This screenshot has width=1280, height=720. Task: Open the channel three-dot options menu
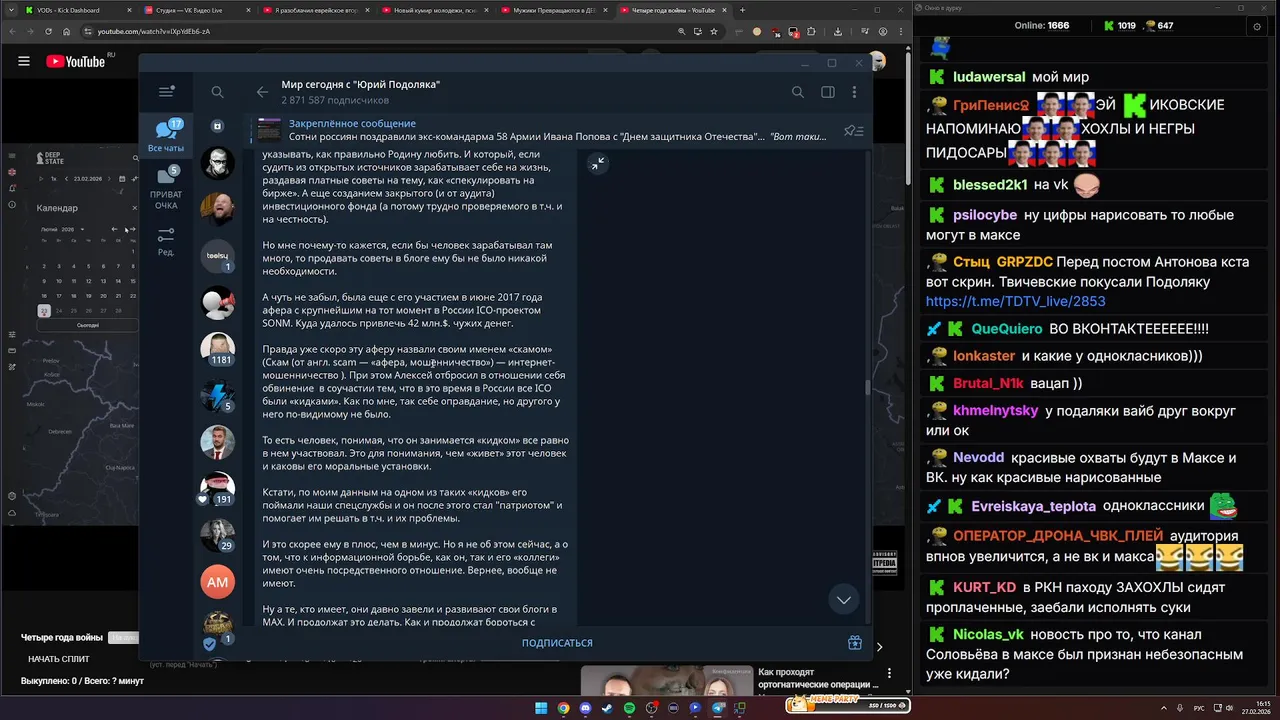click(x=854, y=92)
